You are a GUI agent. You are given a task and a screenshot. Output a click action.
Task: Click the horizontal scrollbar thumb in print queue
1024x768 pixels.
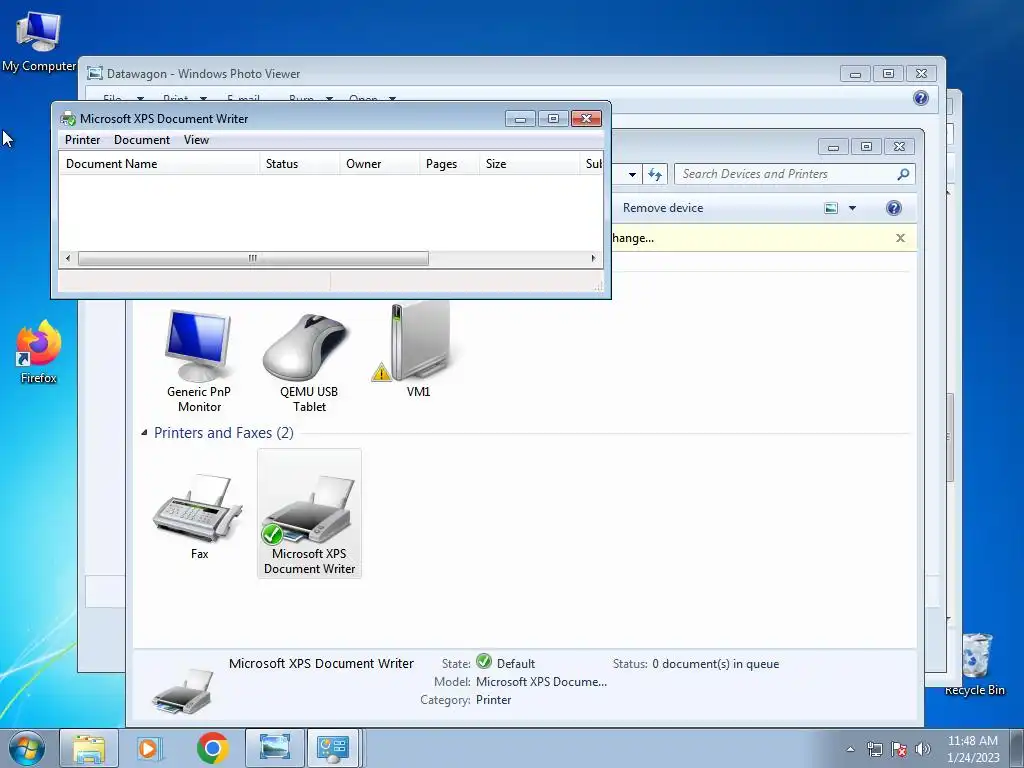click(253, 258)
